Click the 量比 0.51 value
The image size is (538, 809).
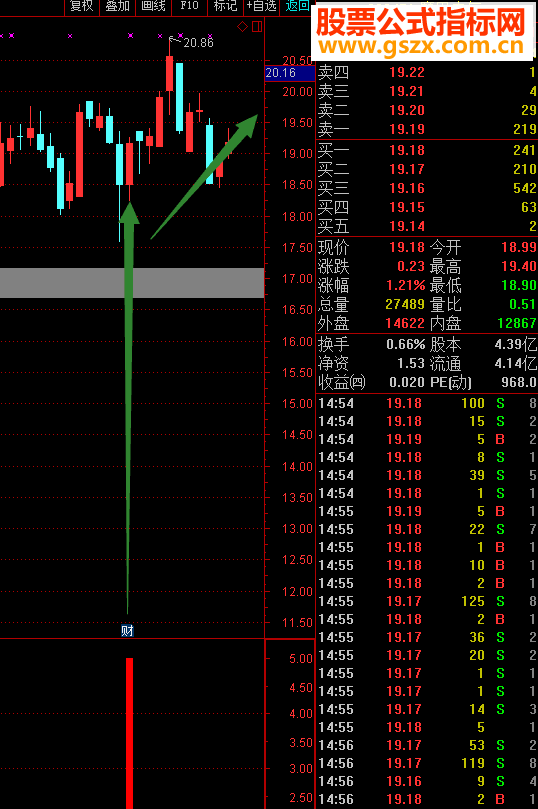(523, 304)
